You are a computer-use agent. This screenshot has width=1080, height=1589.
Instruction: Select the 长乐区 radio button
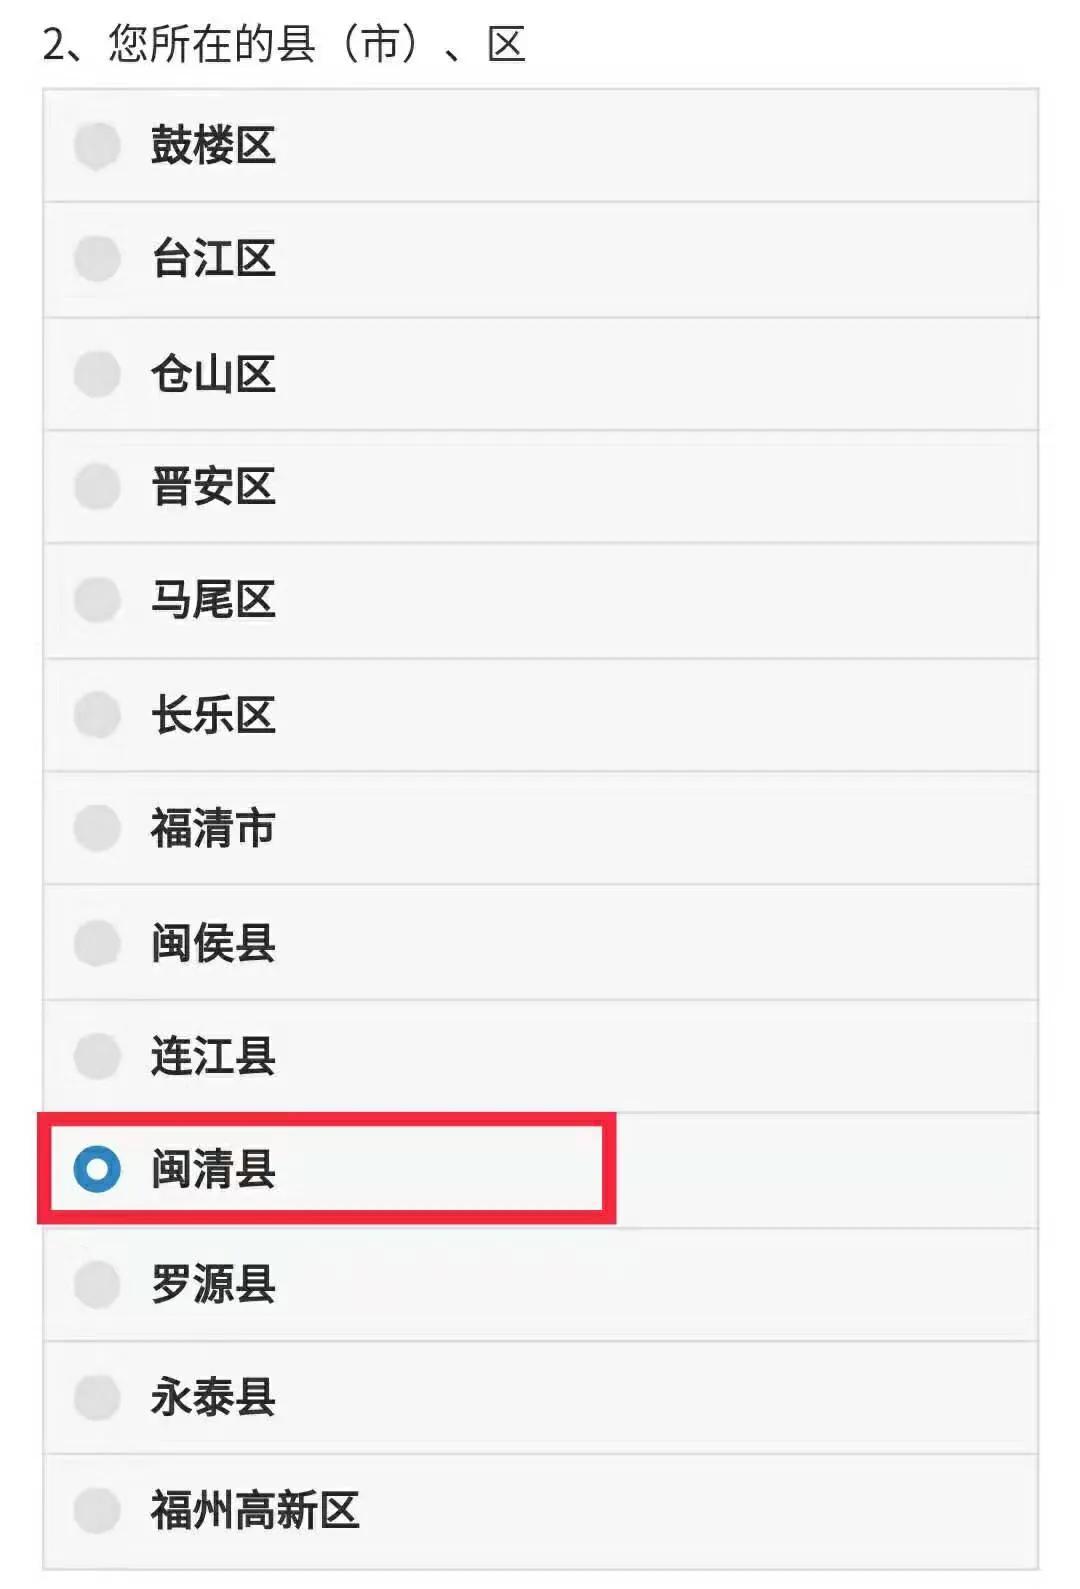[96, 716]
